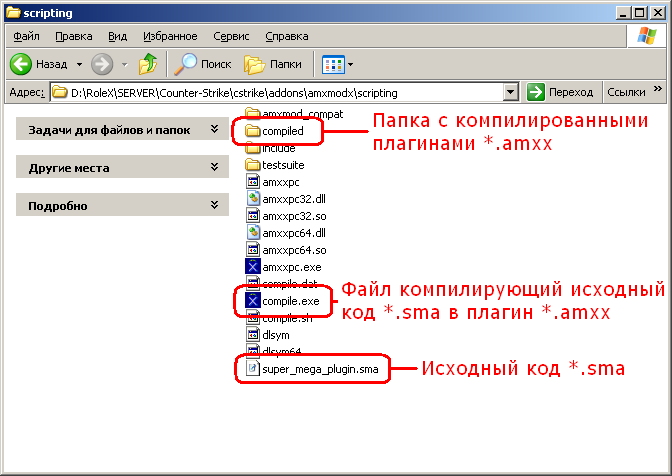The height and width of the screenshot is (476, 672).
Task: Go up one folder level icon
Action: point(148,64)
